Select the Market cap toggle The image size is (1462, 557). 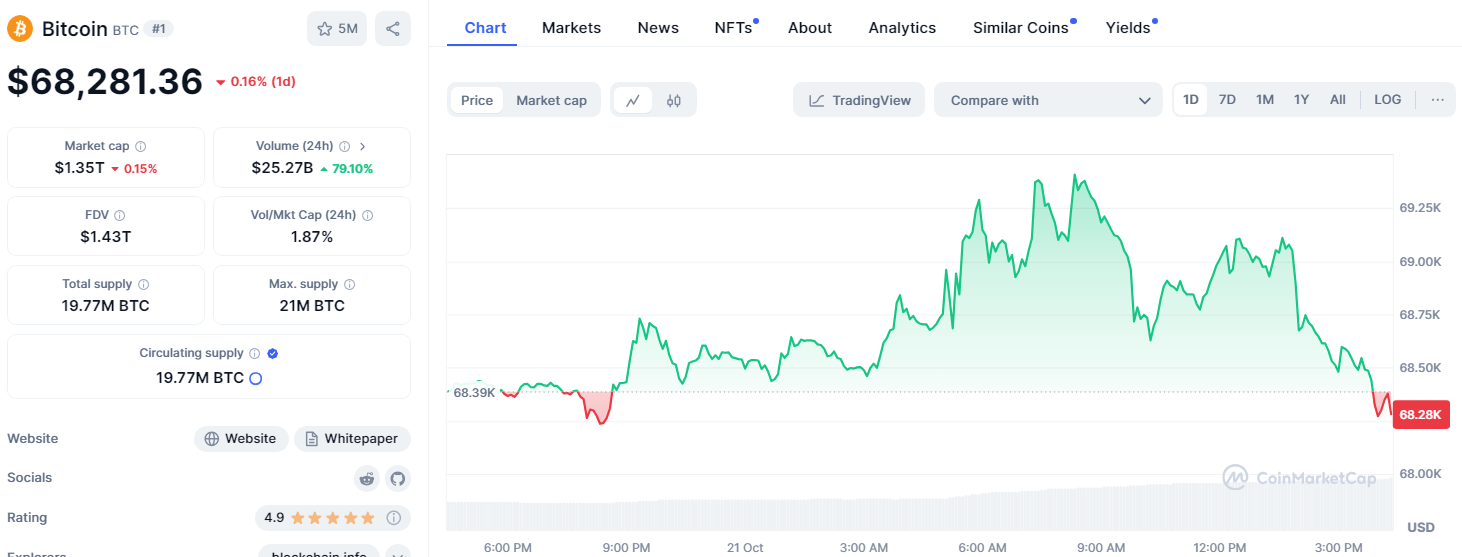[551, 100]
